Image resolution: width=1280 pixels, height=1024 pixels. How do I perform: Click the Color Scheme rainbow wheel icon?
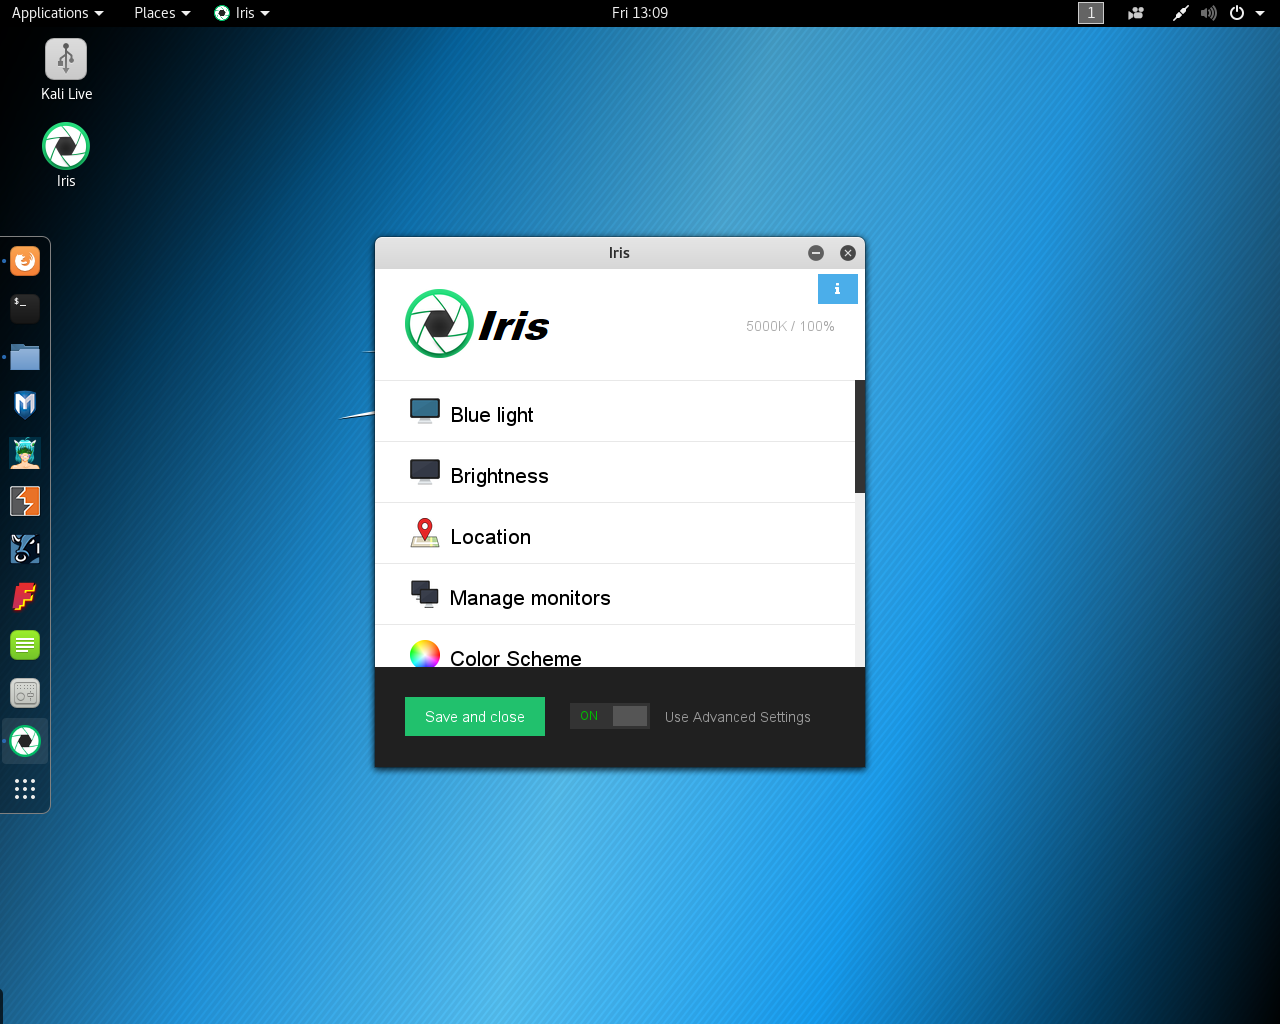[425, 654]
